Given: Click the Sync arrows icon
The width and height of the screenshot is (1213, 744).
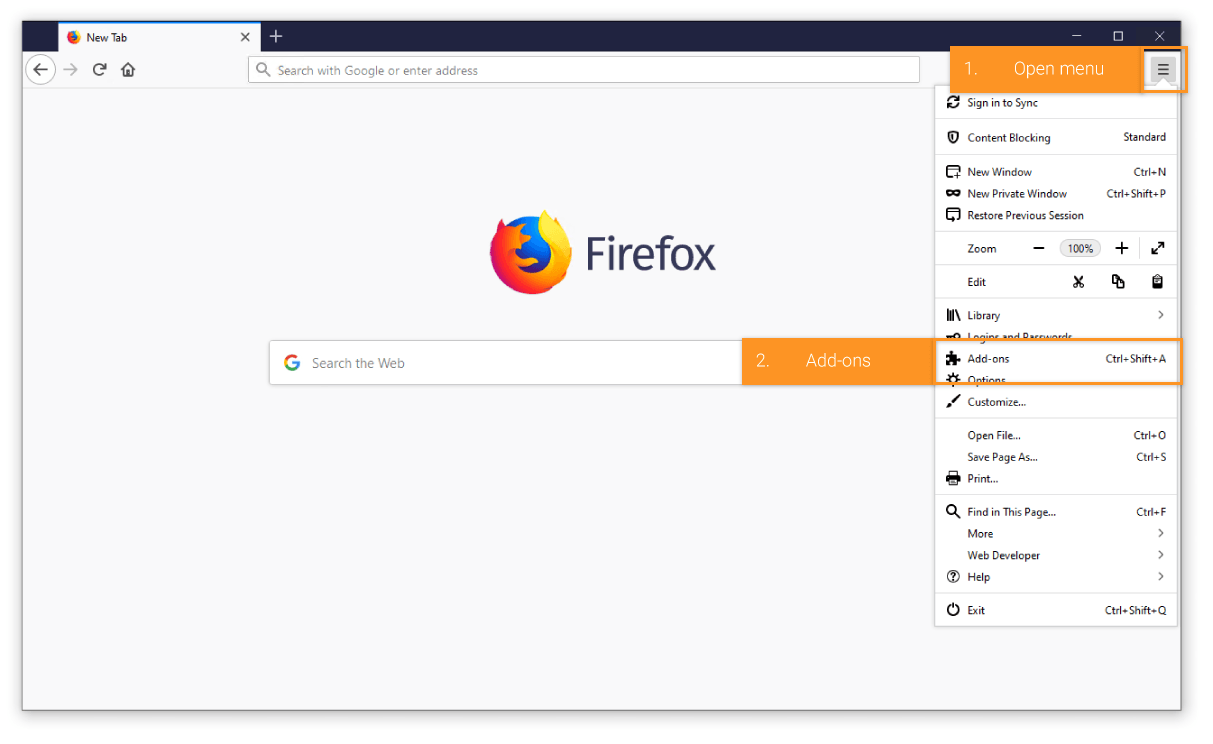Looking at the screenshot, I should (x=953, y=102).
